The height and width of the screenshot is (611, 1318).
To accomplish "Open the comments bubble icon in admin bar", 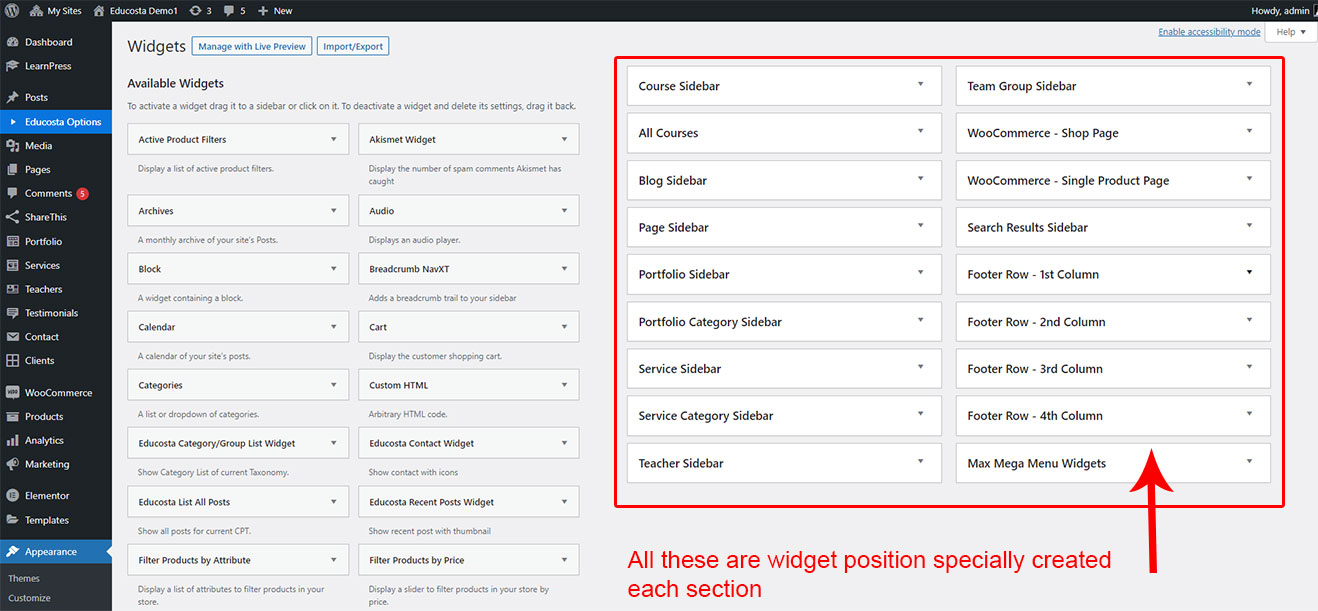I will point(230,11).
